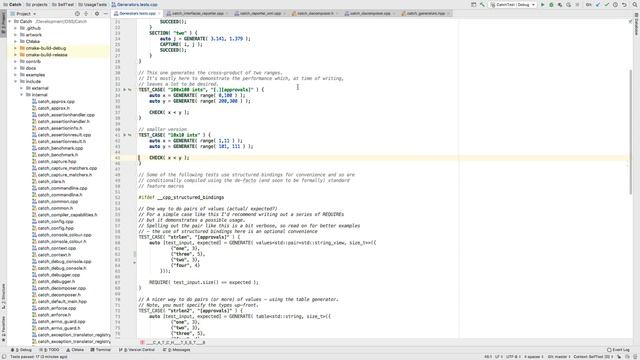Click the projects breadcrumb in navigation bar

pyautogui.click(x=37, y=4)
